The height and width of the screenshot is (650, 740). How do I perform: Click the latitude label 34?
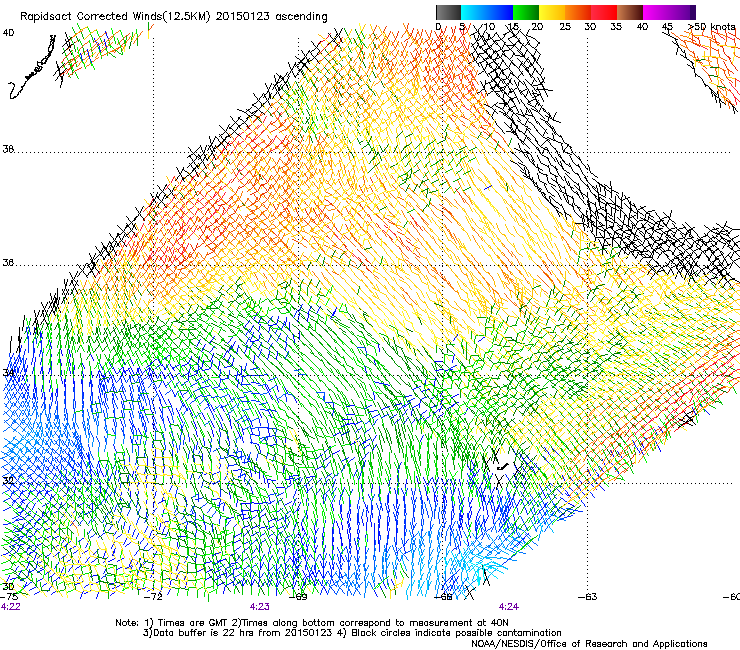click(8, 373)
